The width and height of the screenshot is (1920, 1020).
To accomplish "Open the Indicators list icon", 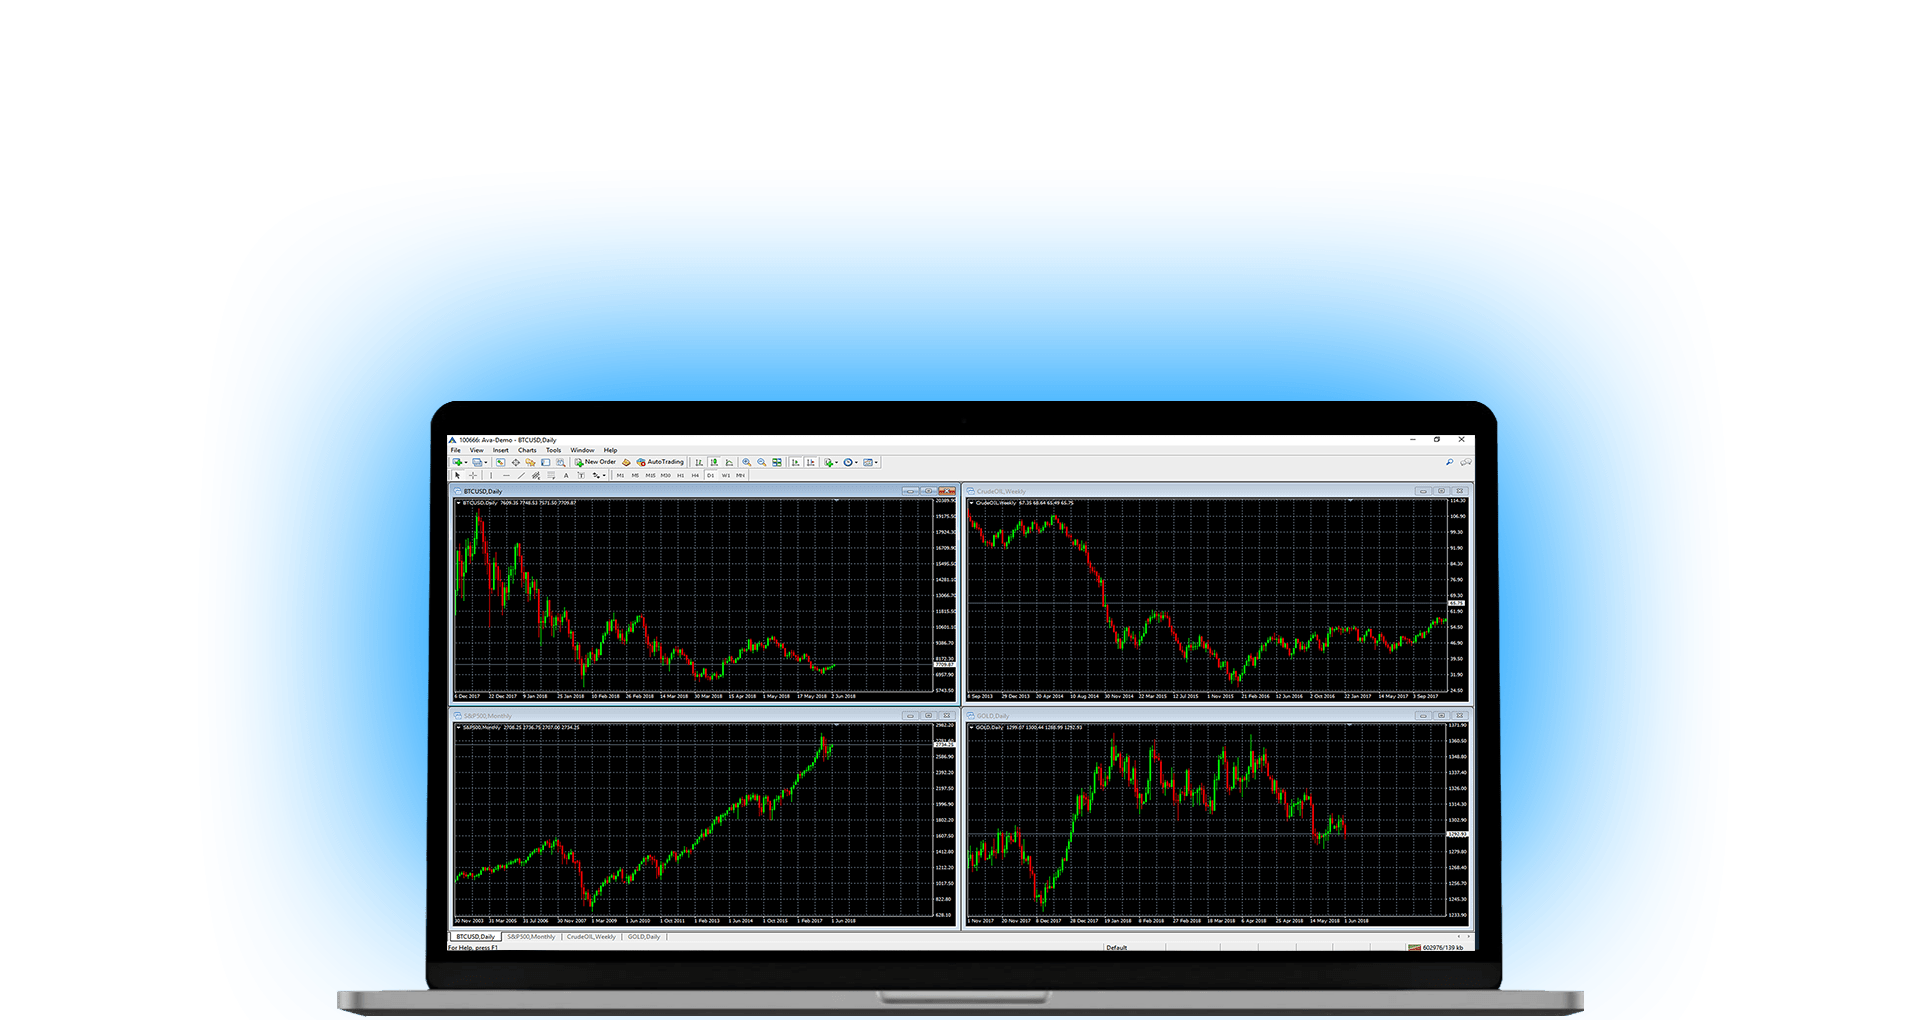I will pos(828,462).
